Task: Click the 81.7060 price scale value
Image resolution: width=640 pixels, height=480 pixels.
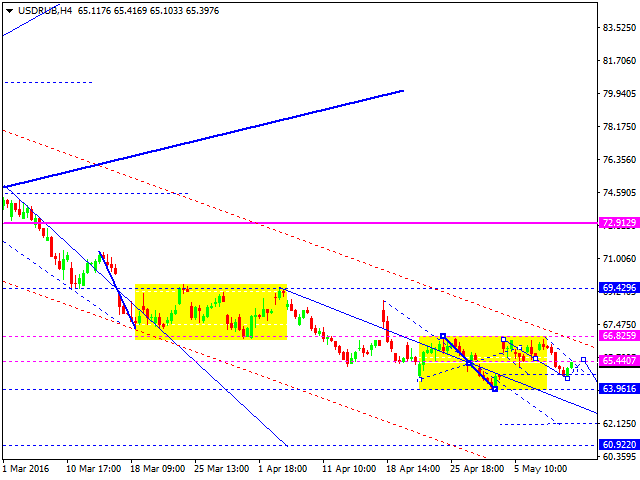Action: tap(619, 61)
